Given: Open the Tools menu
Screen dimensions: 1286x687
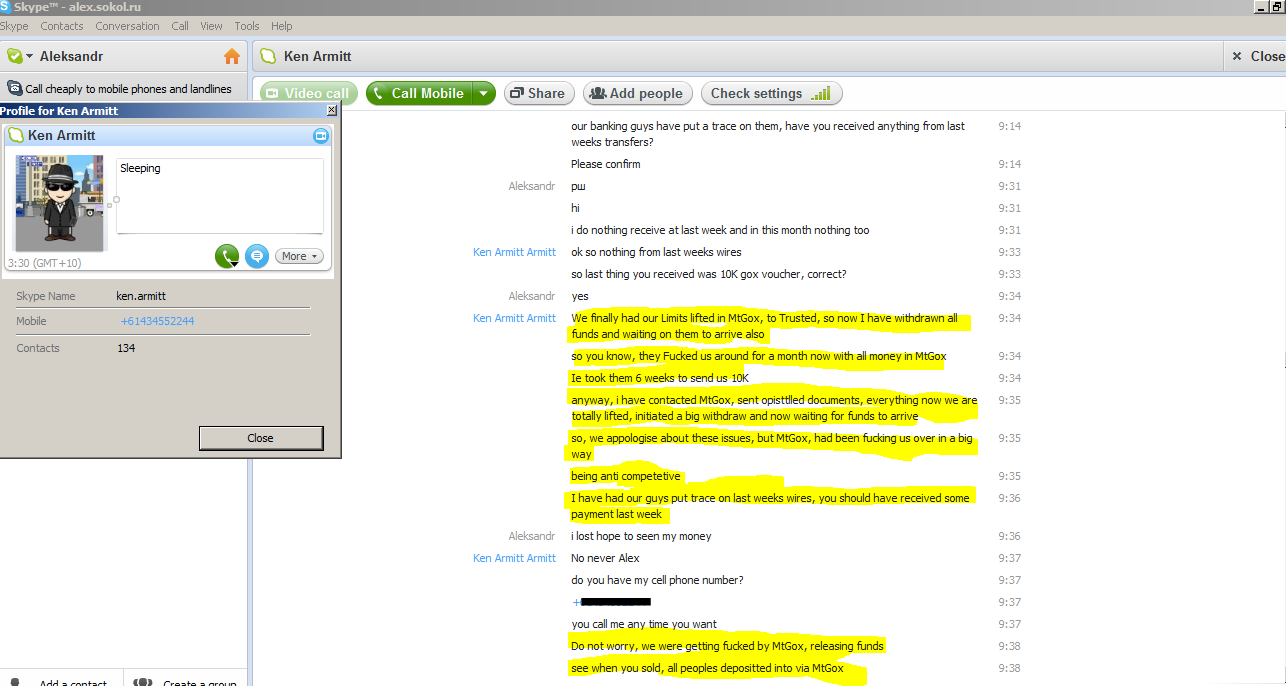Looking at the screenshot, I should point(246,26).
